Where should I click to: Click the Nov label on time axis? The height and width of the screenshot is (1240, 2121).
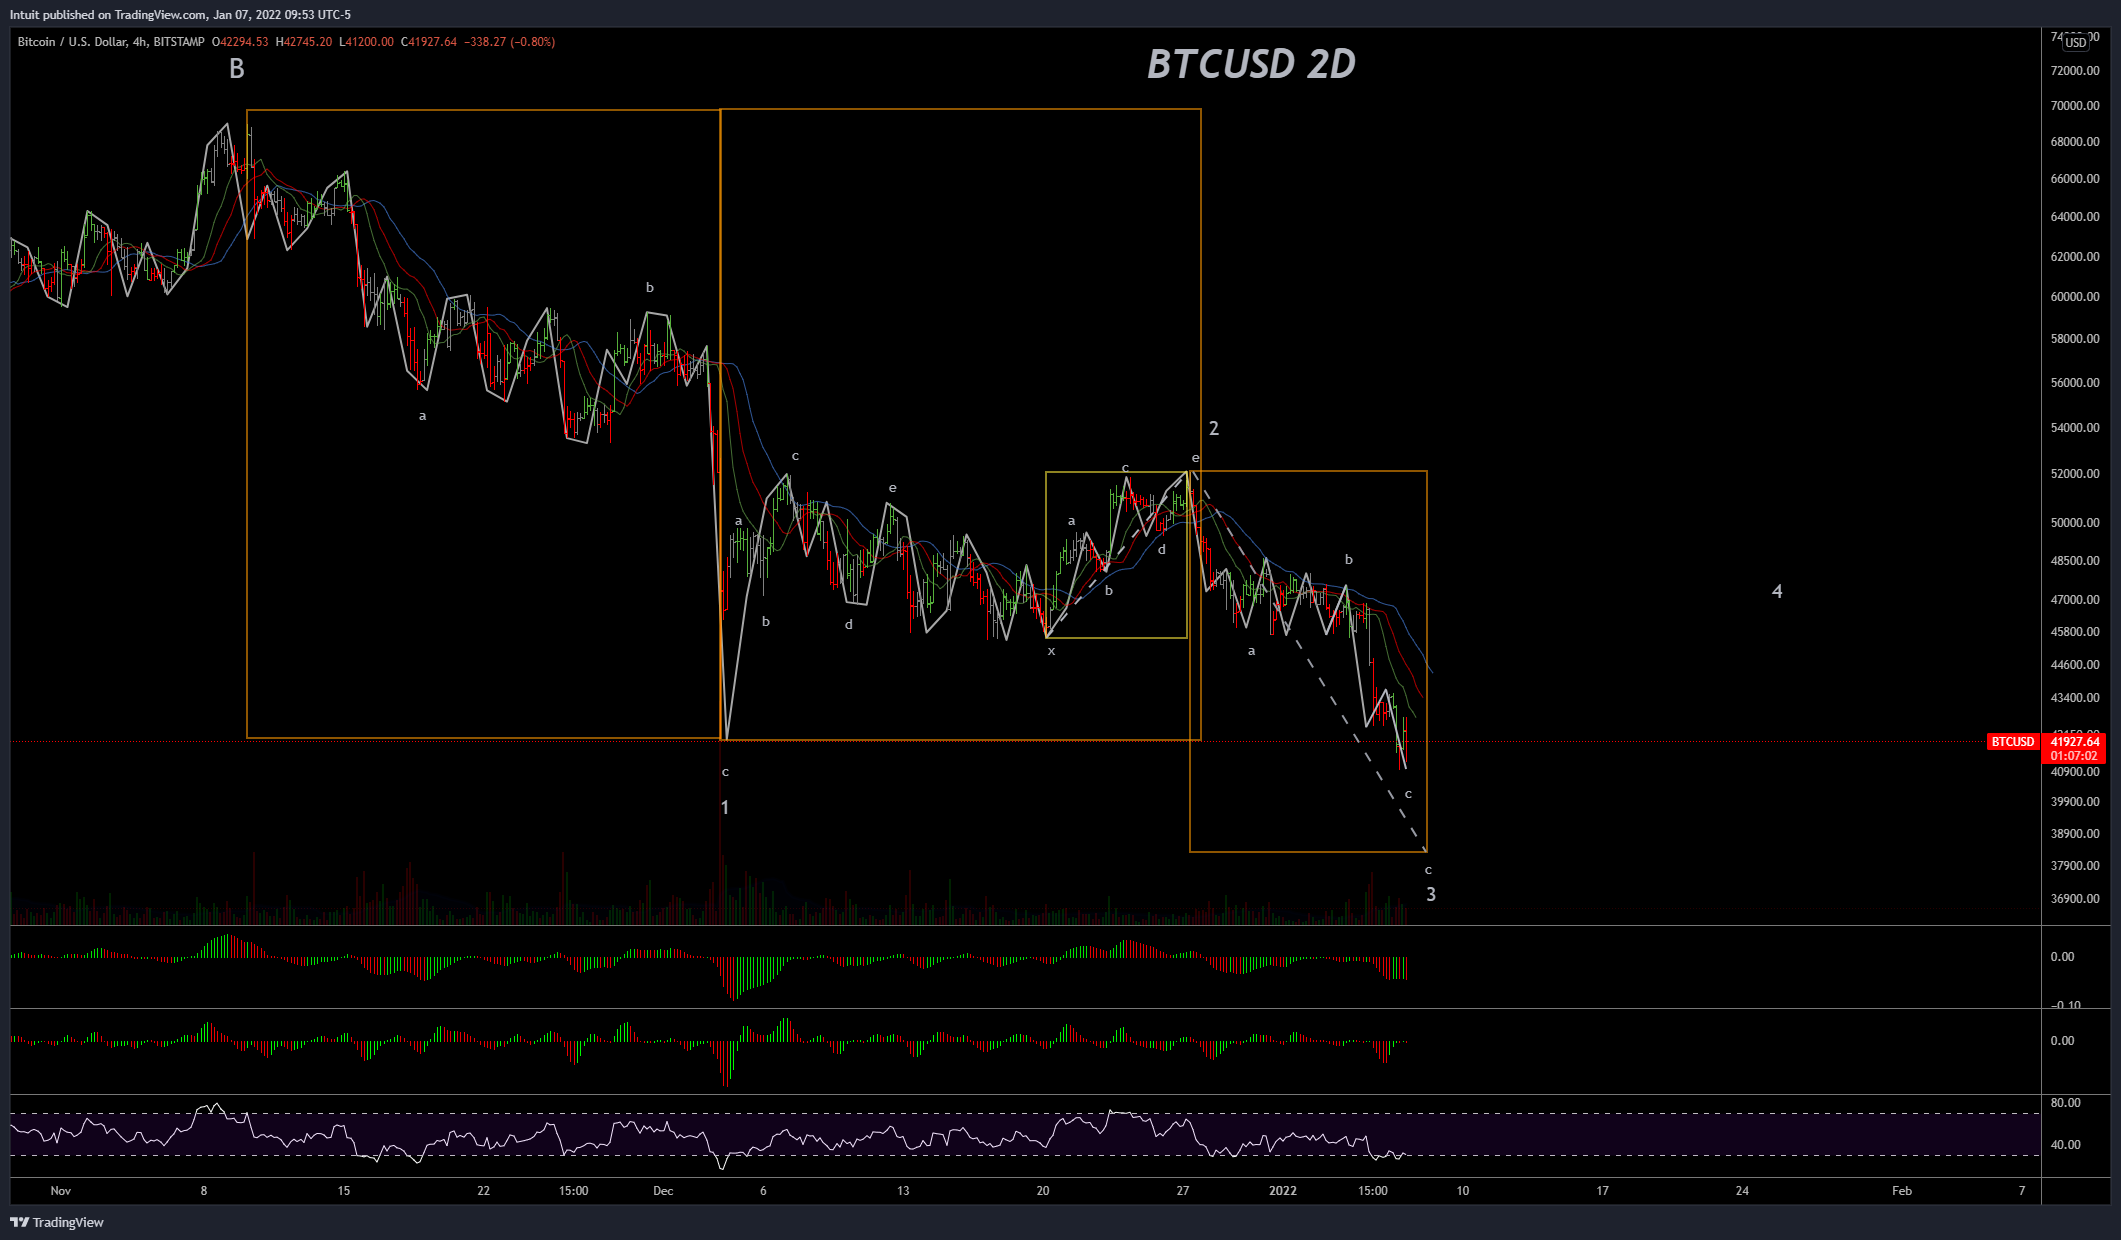pos(61,1191)
